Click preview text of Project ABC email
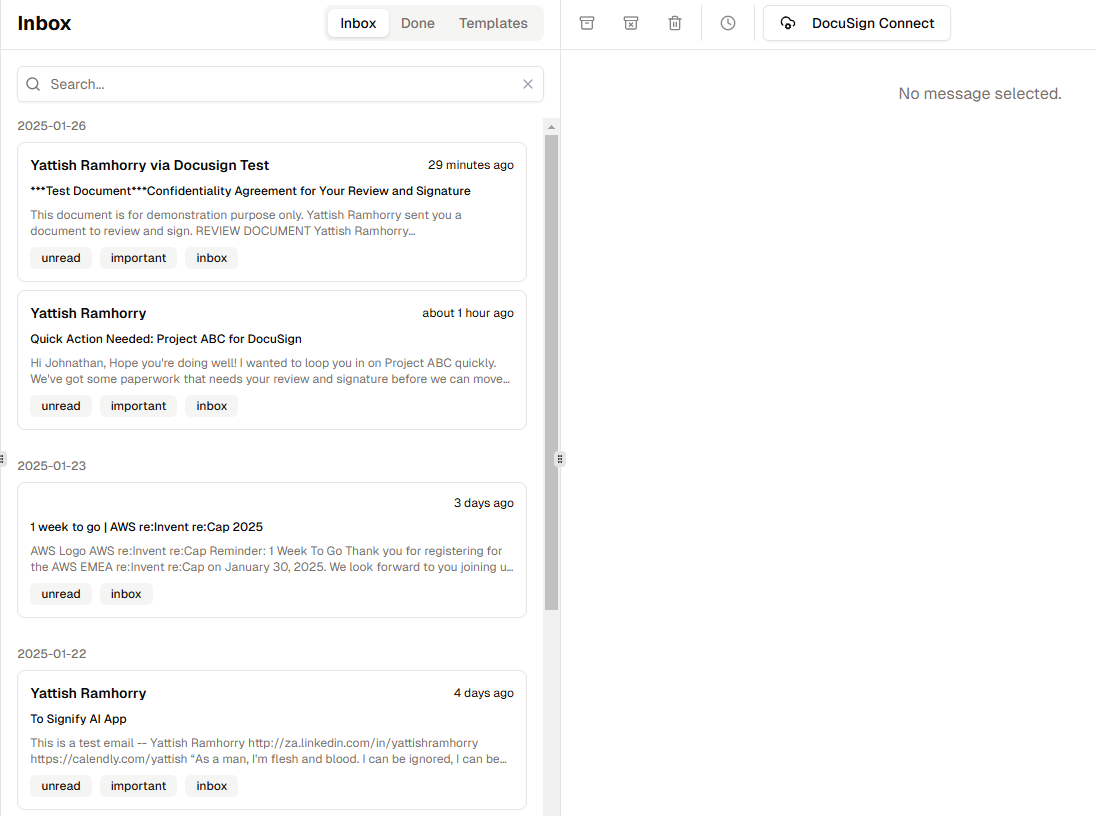 (x=271, y=371)
